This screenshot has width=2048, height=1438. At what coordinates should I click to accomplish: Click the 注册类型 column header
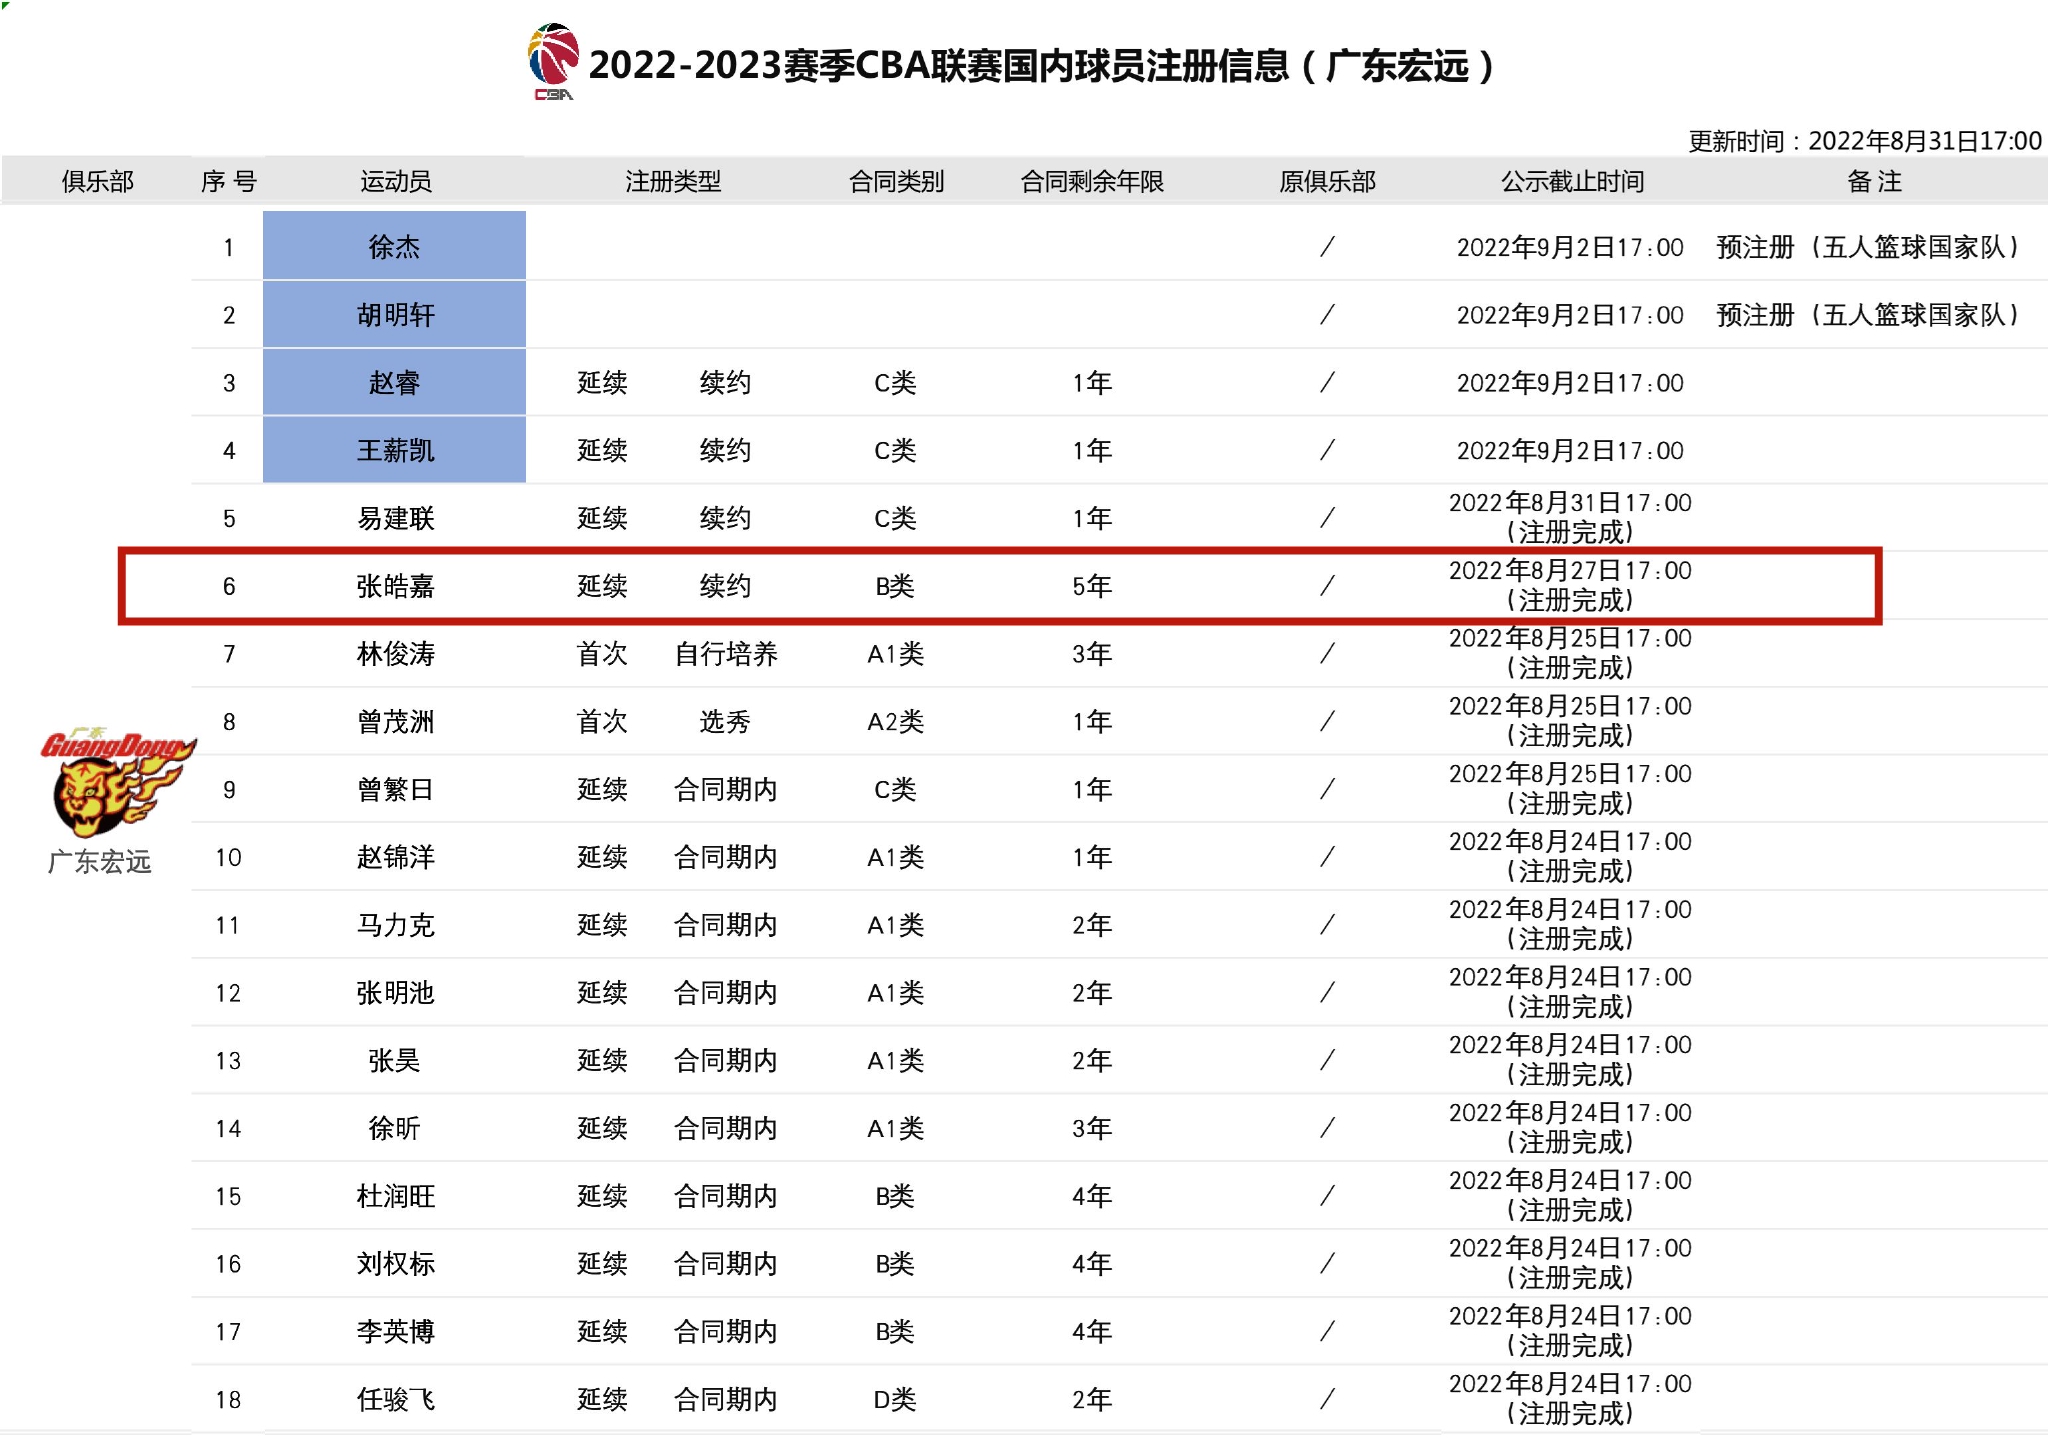click(673, 181)
